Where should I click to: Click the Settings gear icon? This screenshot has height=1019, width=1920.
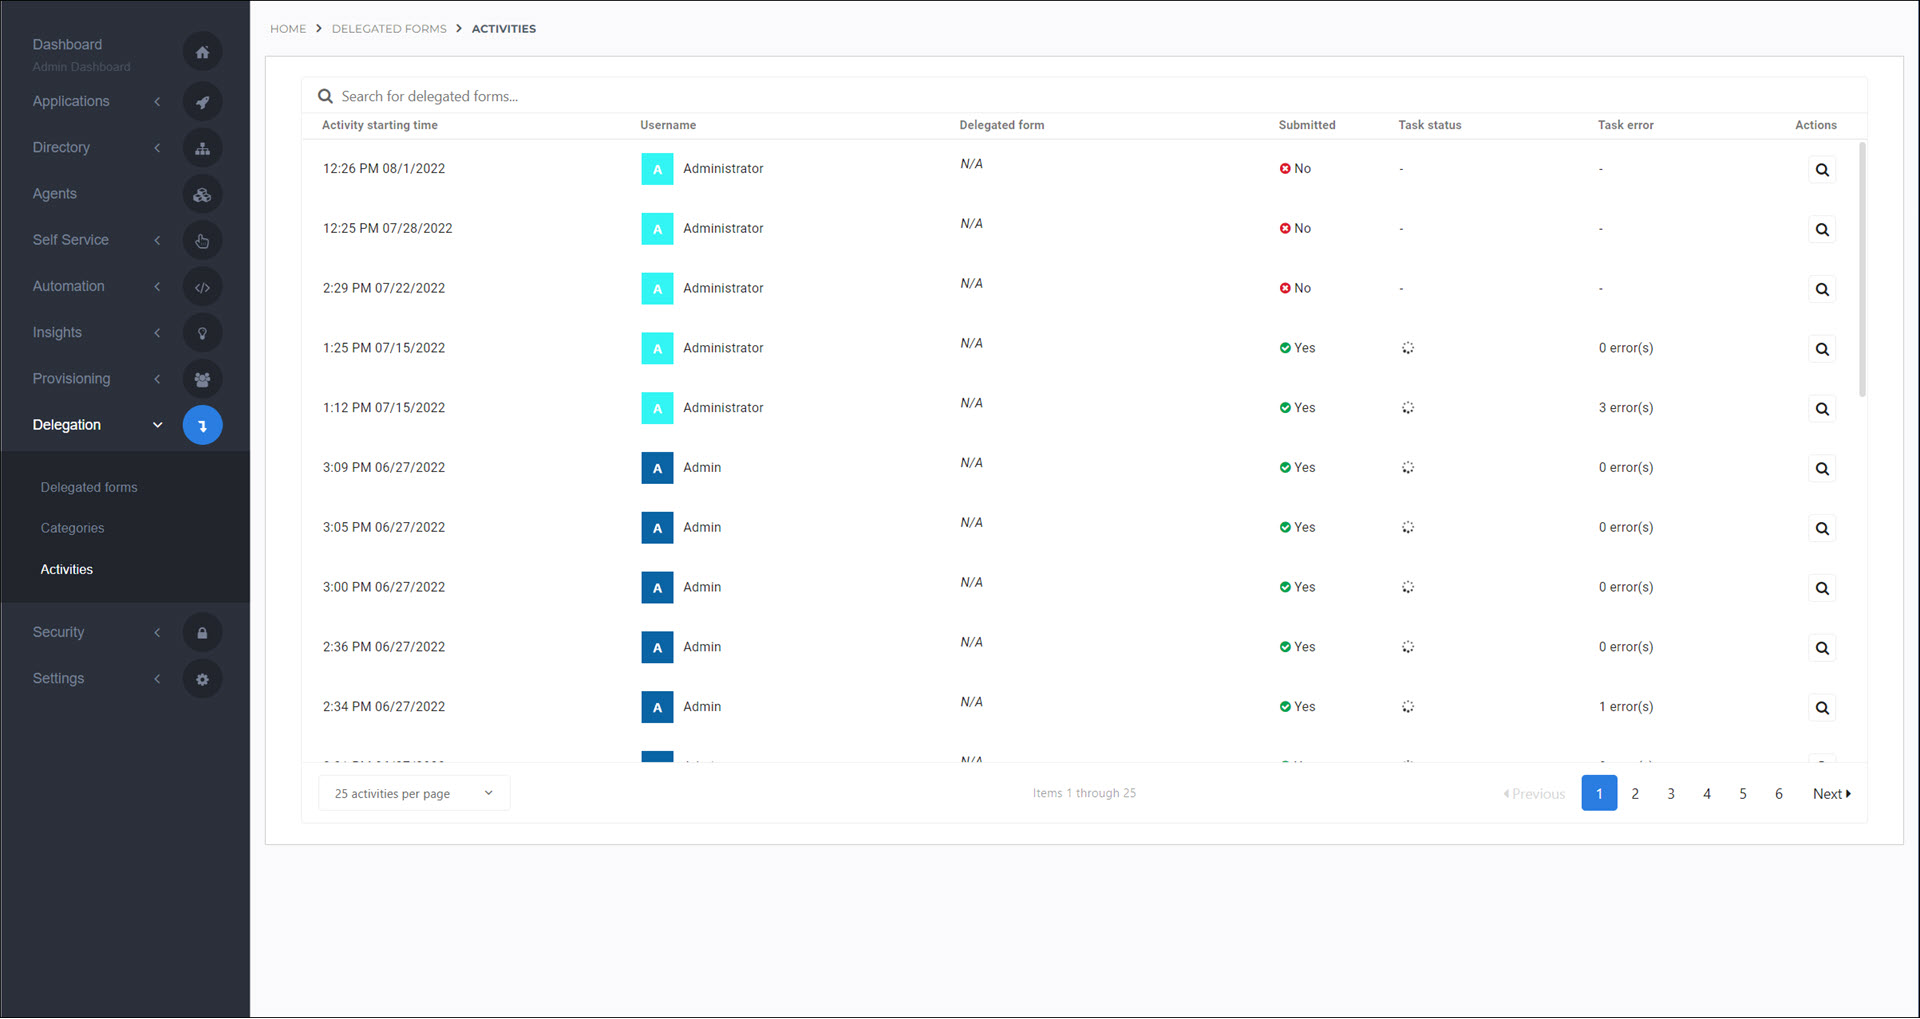pos(202,679)
